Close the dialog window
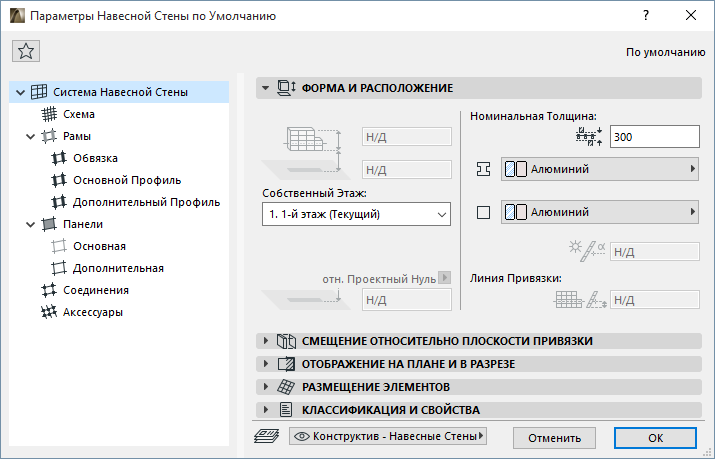Image resolution: width=715 pixels, height=459 pixels. point(691,15)
